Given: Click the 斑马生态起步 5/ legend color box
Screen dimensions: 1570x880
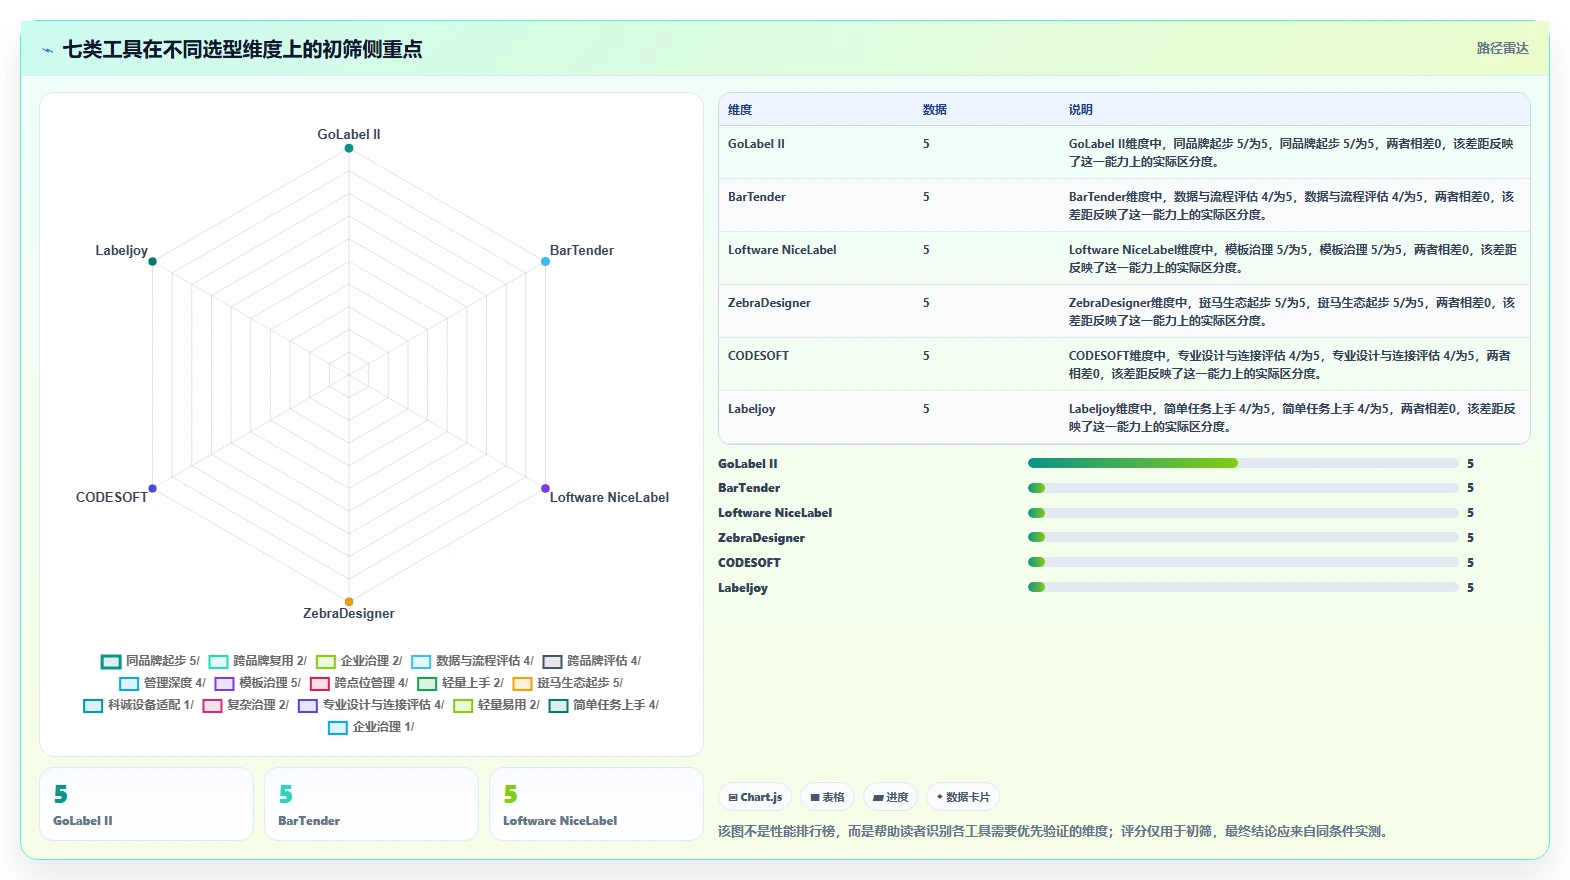Looking at the screenshot, I should (x=522, y=684).
